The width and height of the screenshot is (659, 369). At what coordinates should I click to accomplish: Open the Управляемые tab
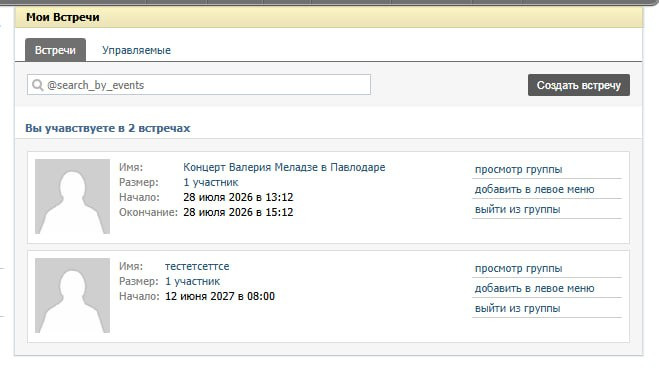pos(136,50)
